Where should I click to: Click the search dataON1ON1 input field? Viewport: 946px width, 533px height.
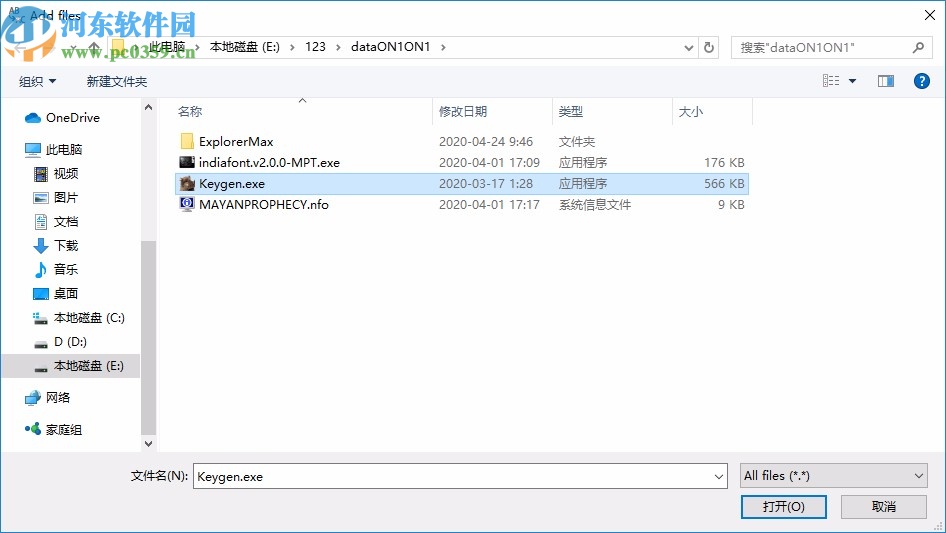coord(821,48)
